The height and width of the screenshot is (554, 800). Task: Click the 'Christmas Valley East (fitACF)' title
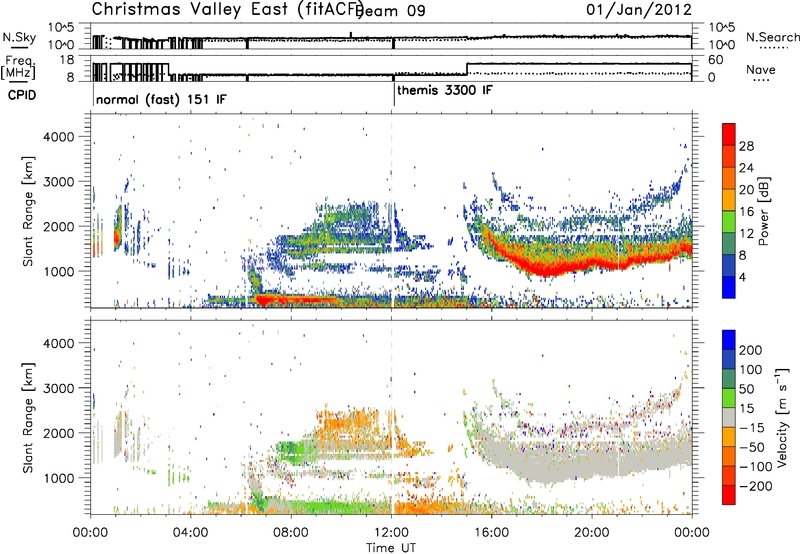click(228, 10)
